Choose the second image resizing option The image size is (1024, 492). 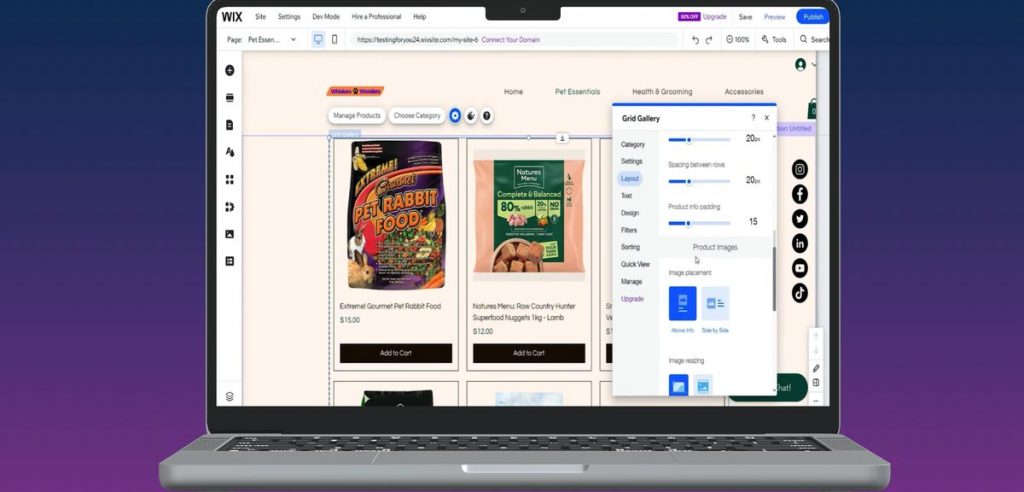tap(703, 386)
